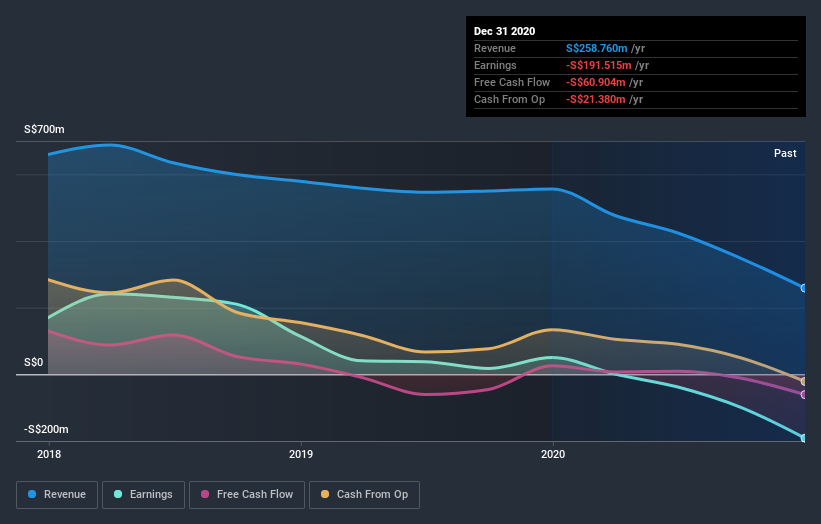The width and height of the screenshot is (821, 524).
Task: Click the Dec 31 2020 tooltip date
Action: point(504,31)
